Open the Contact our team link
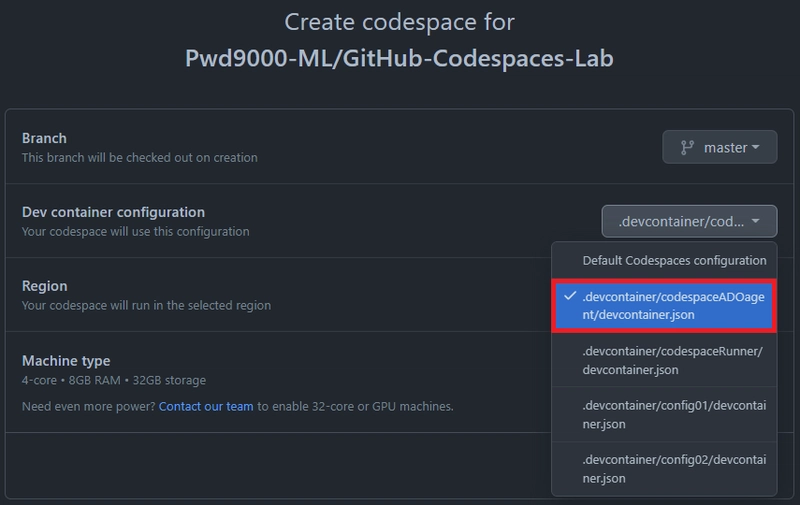Screen dimensions: 800x505 (208, 406)
